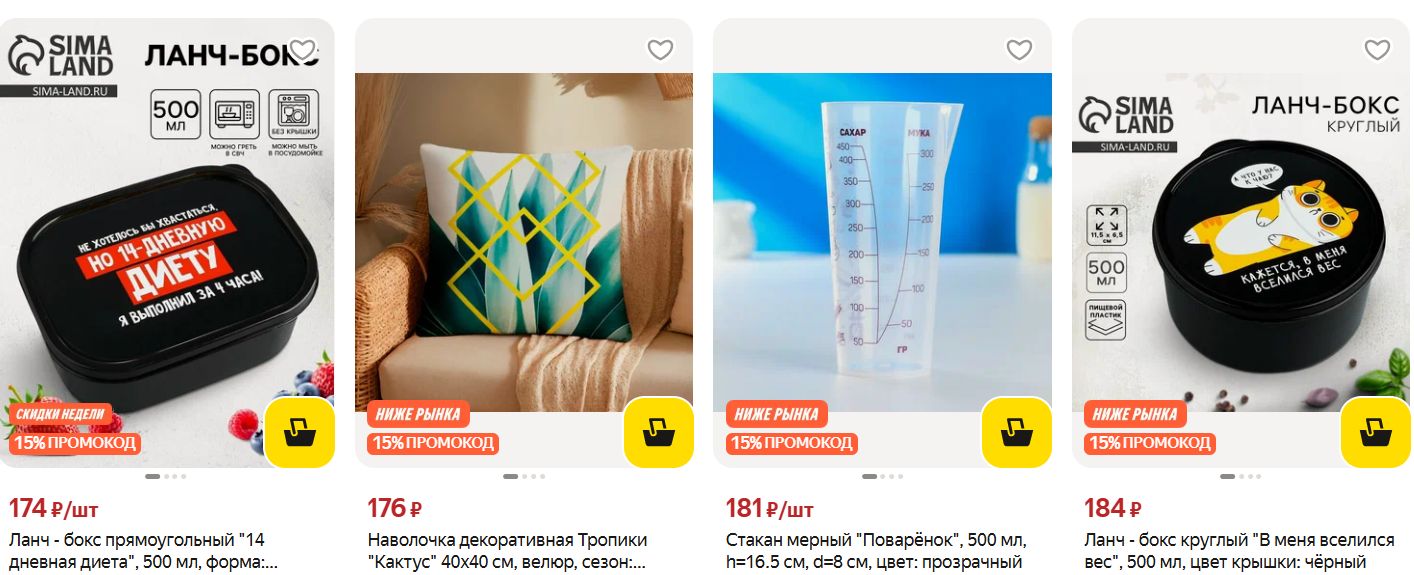This screenshot has height=575, width=1414.
Task: Open the '14 дневная диета' lunch box title
Action: point(143,551)
